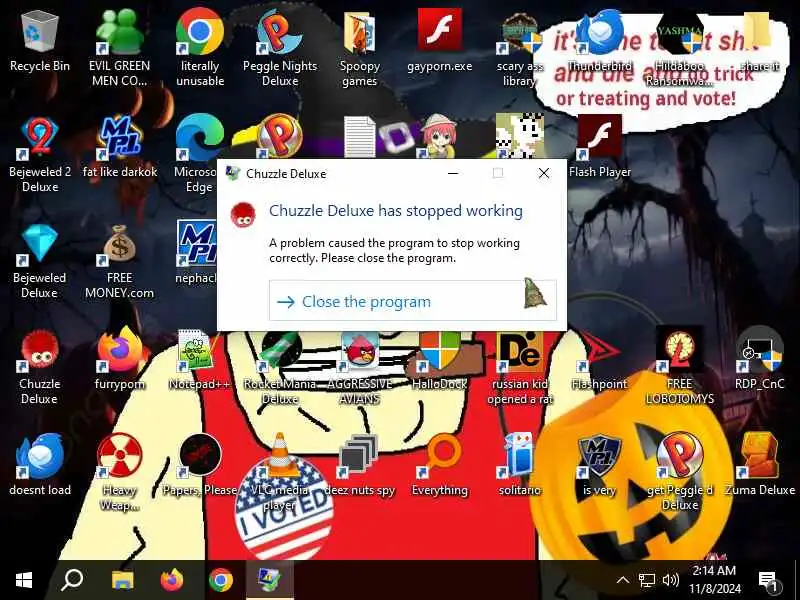800x600 pixels.
Task: Open the volume speaker tray icon
Action: click(x=670, y=580)
